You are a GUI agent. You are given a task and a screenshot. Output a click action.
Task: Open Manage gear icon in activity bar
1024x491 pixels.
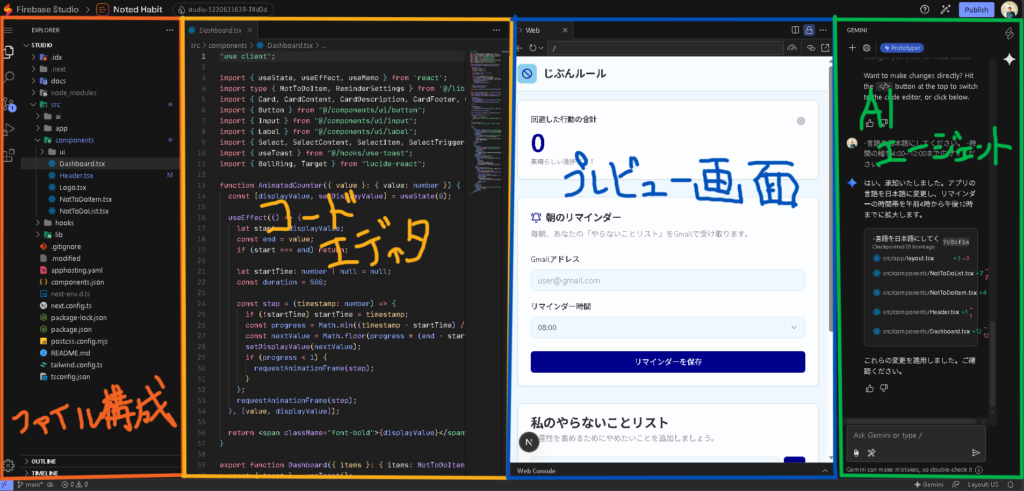(9, 464)
